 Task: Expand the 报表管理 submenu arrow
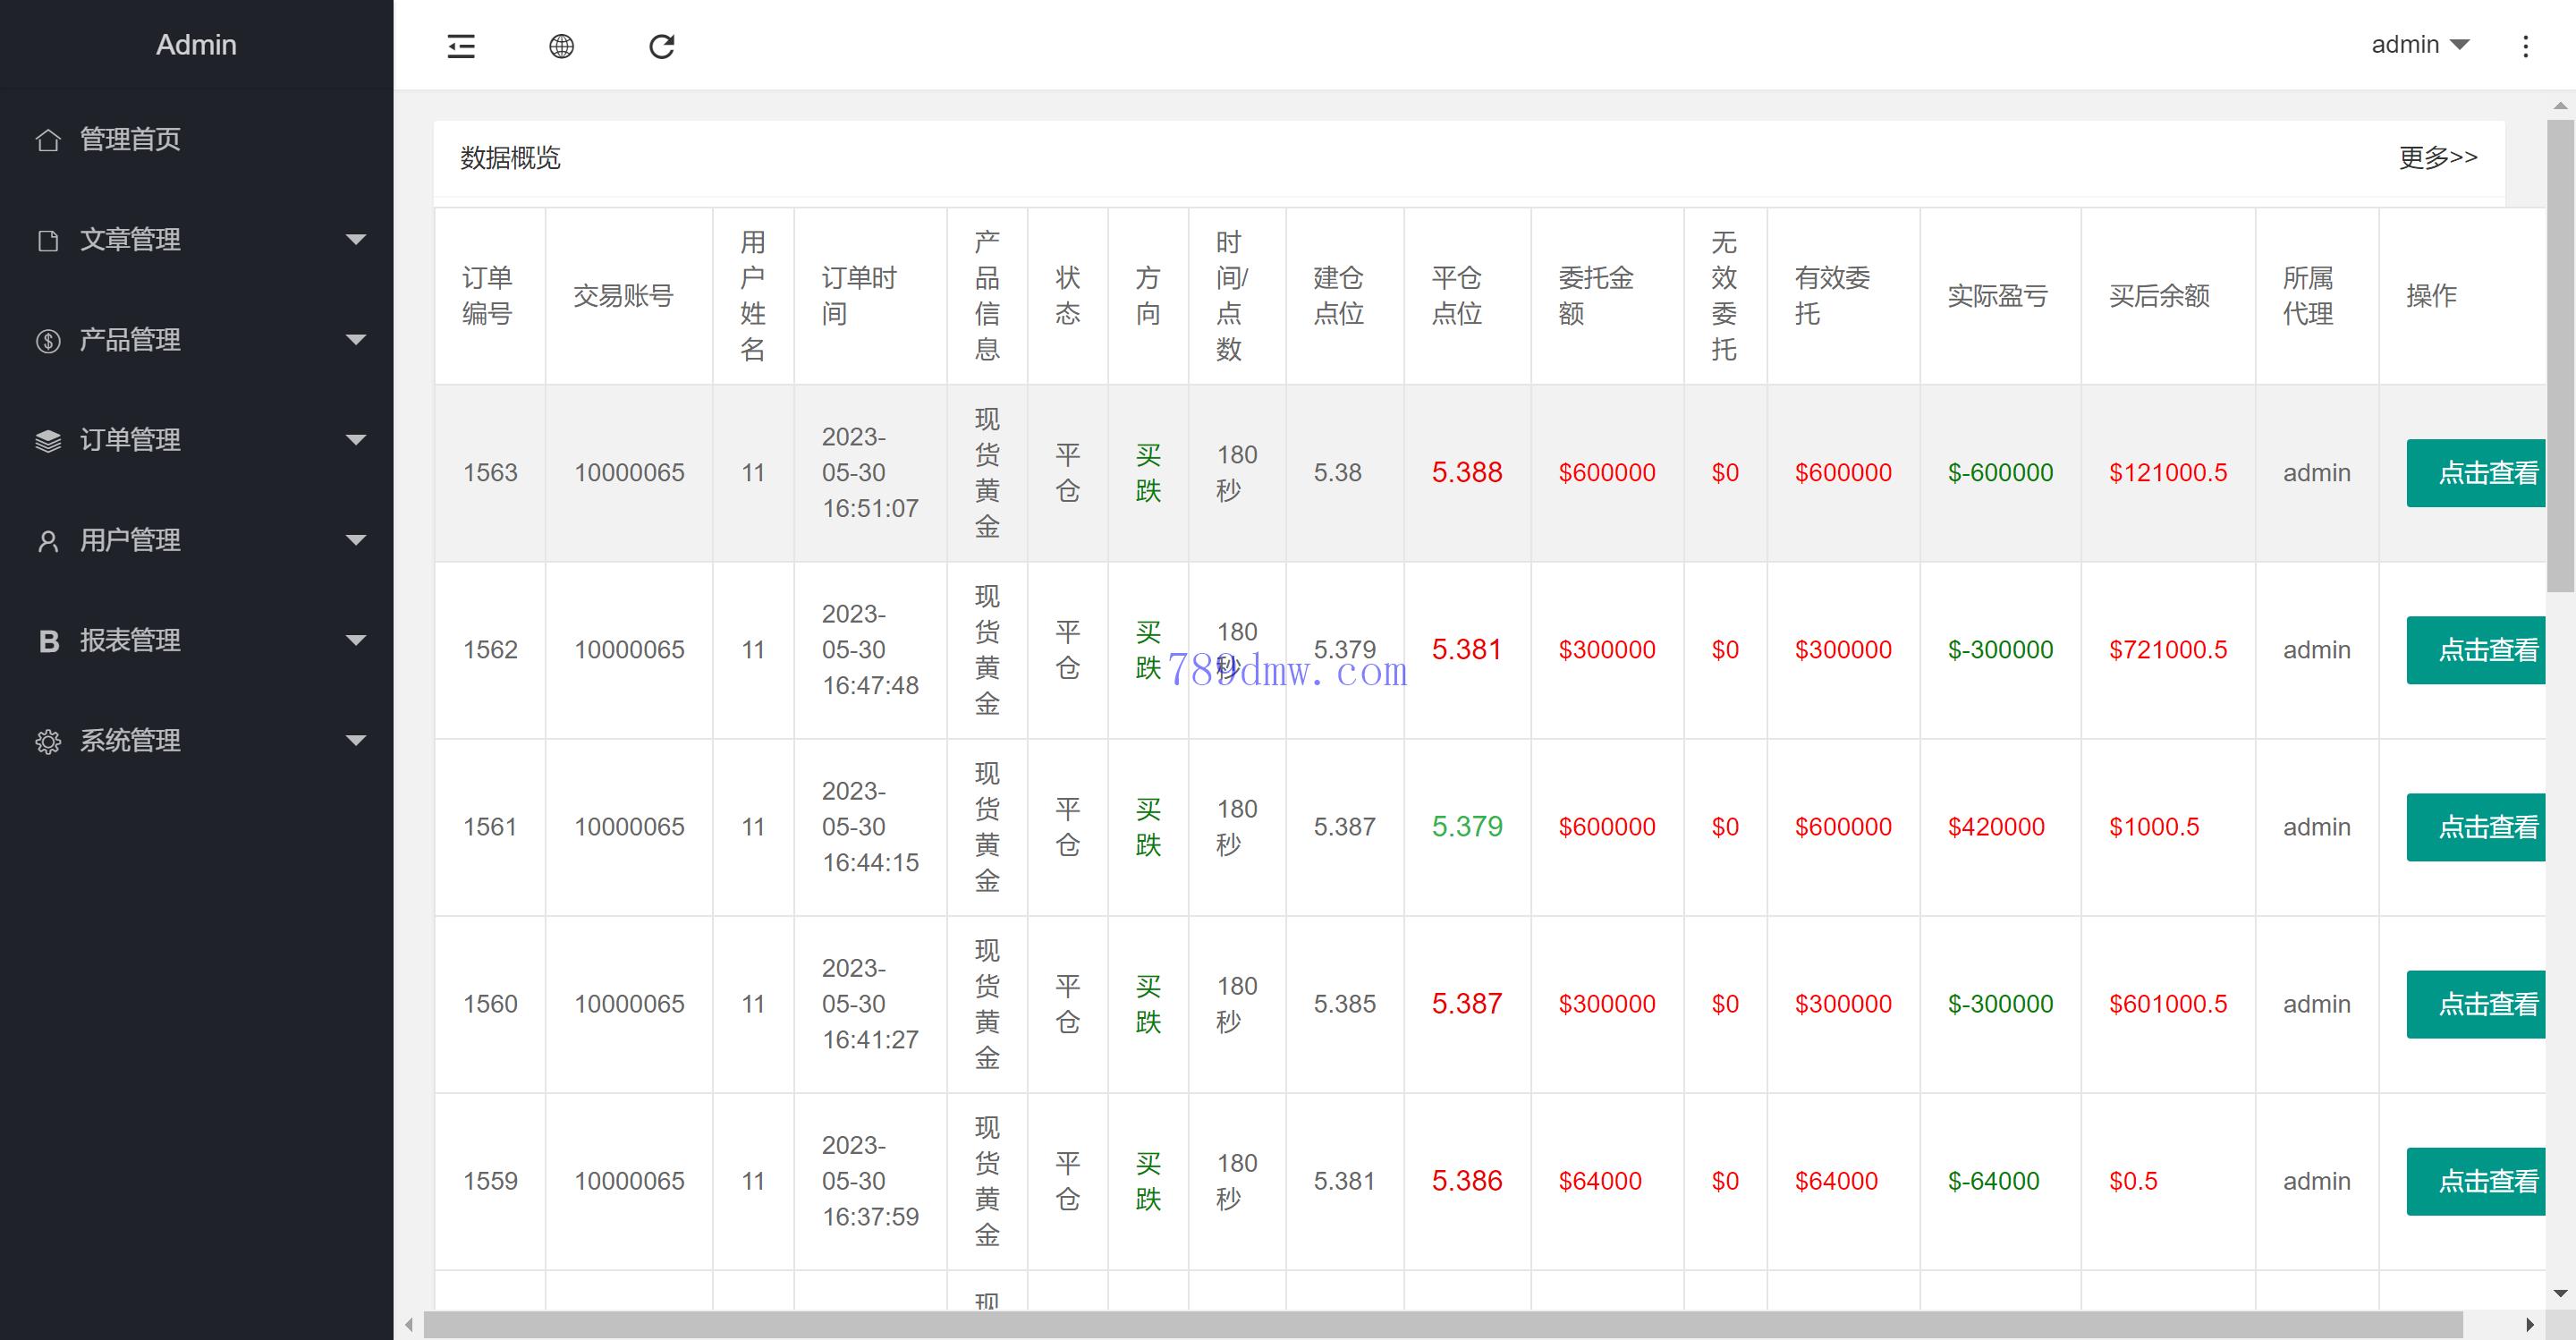click(x=355, y=640)
